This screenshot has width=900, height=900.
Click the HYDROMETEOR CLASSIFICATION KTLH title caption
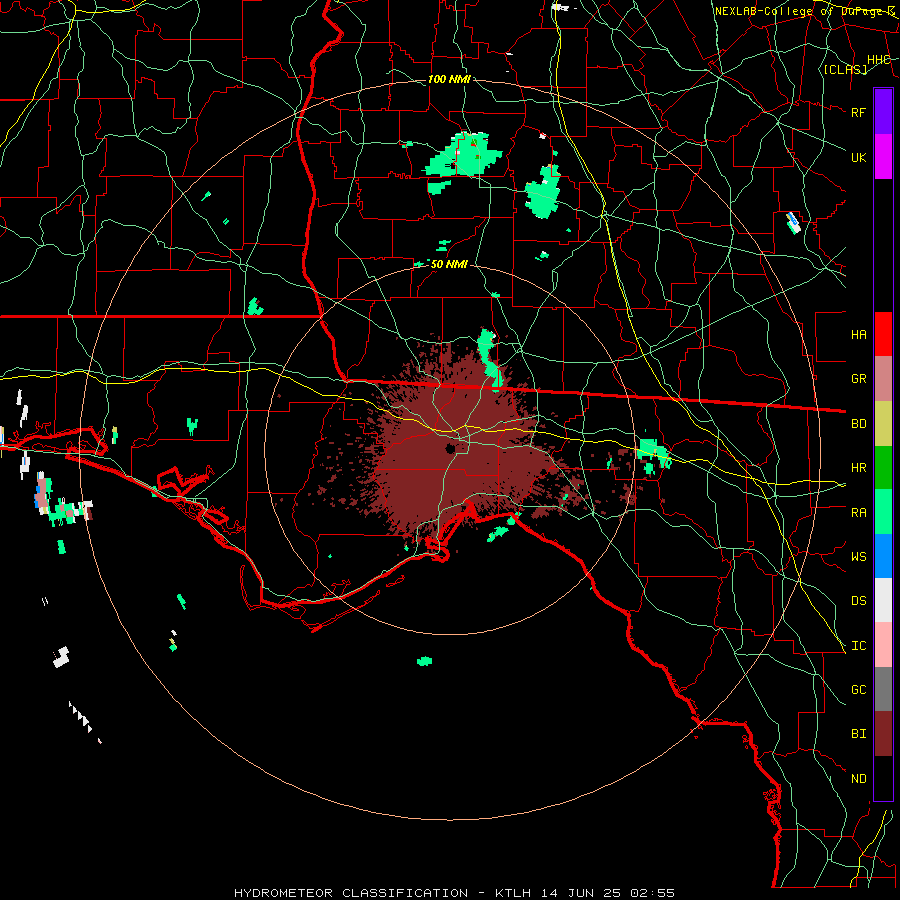pyautogui.click(x=454, y=893)
